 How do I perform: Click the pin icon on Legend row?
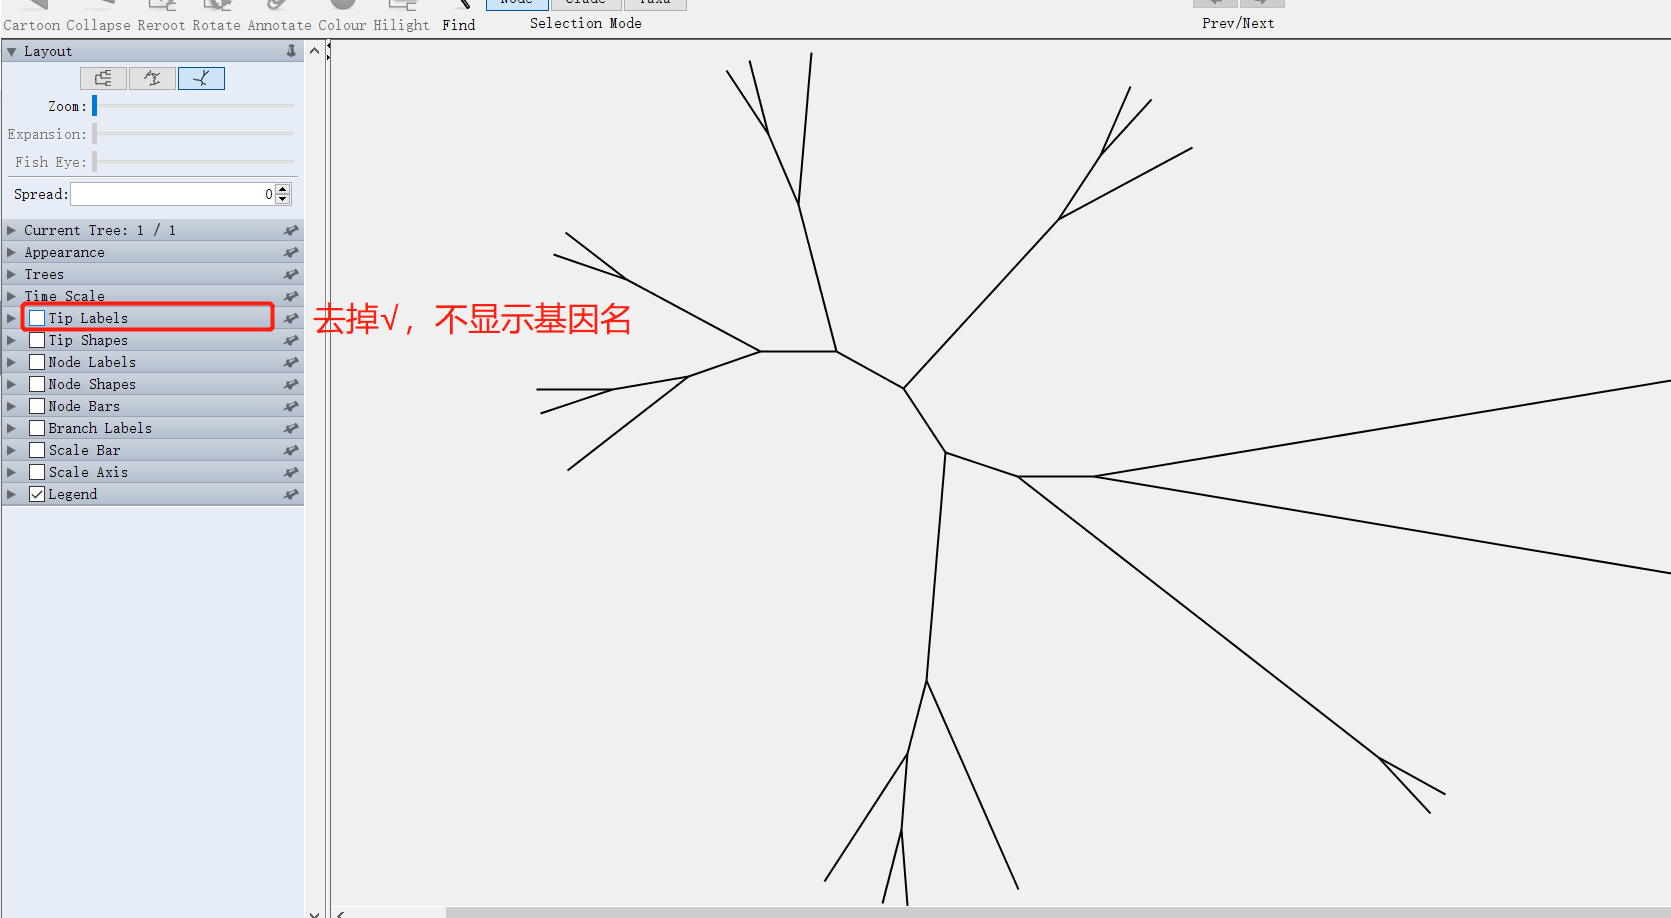[291, 495]
